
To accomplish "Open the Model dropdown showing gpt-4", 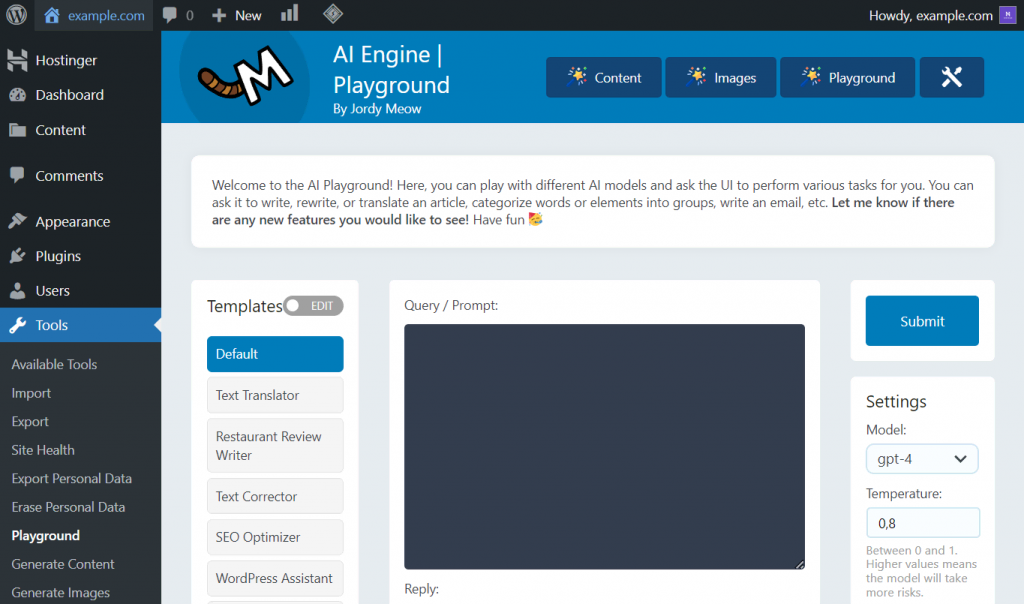I will tap(921, 458).
